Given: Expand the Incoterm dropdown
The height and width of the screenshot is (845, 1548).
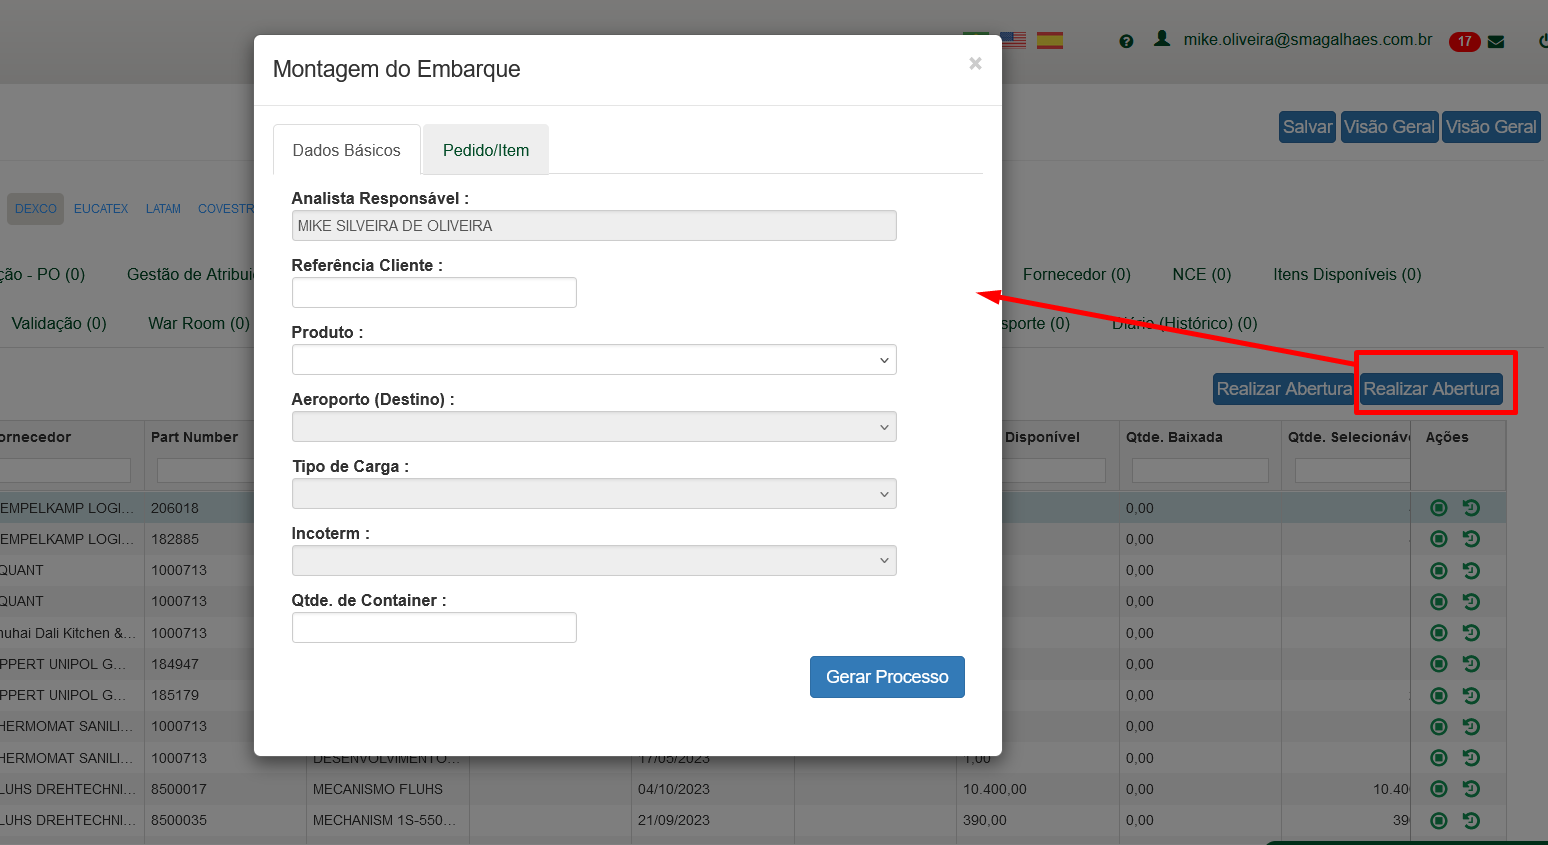Looking at the screenshot, I should (x=594, y=561).
